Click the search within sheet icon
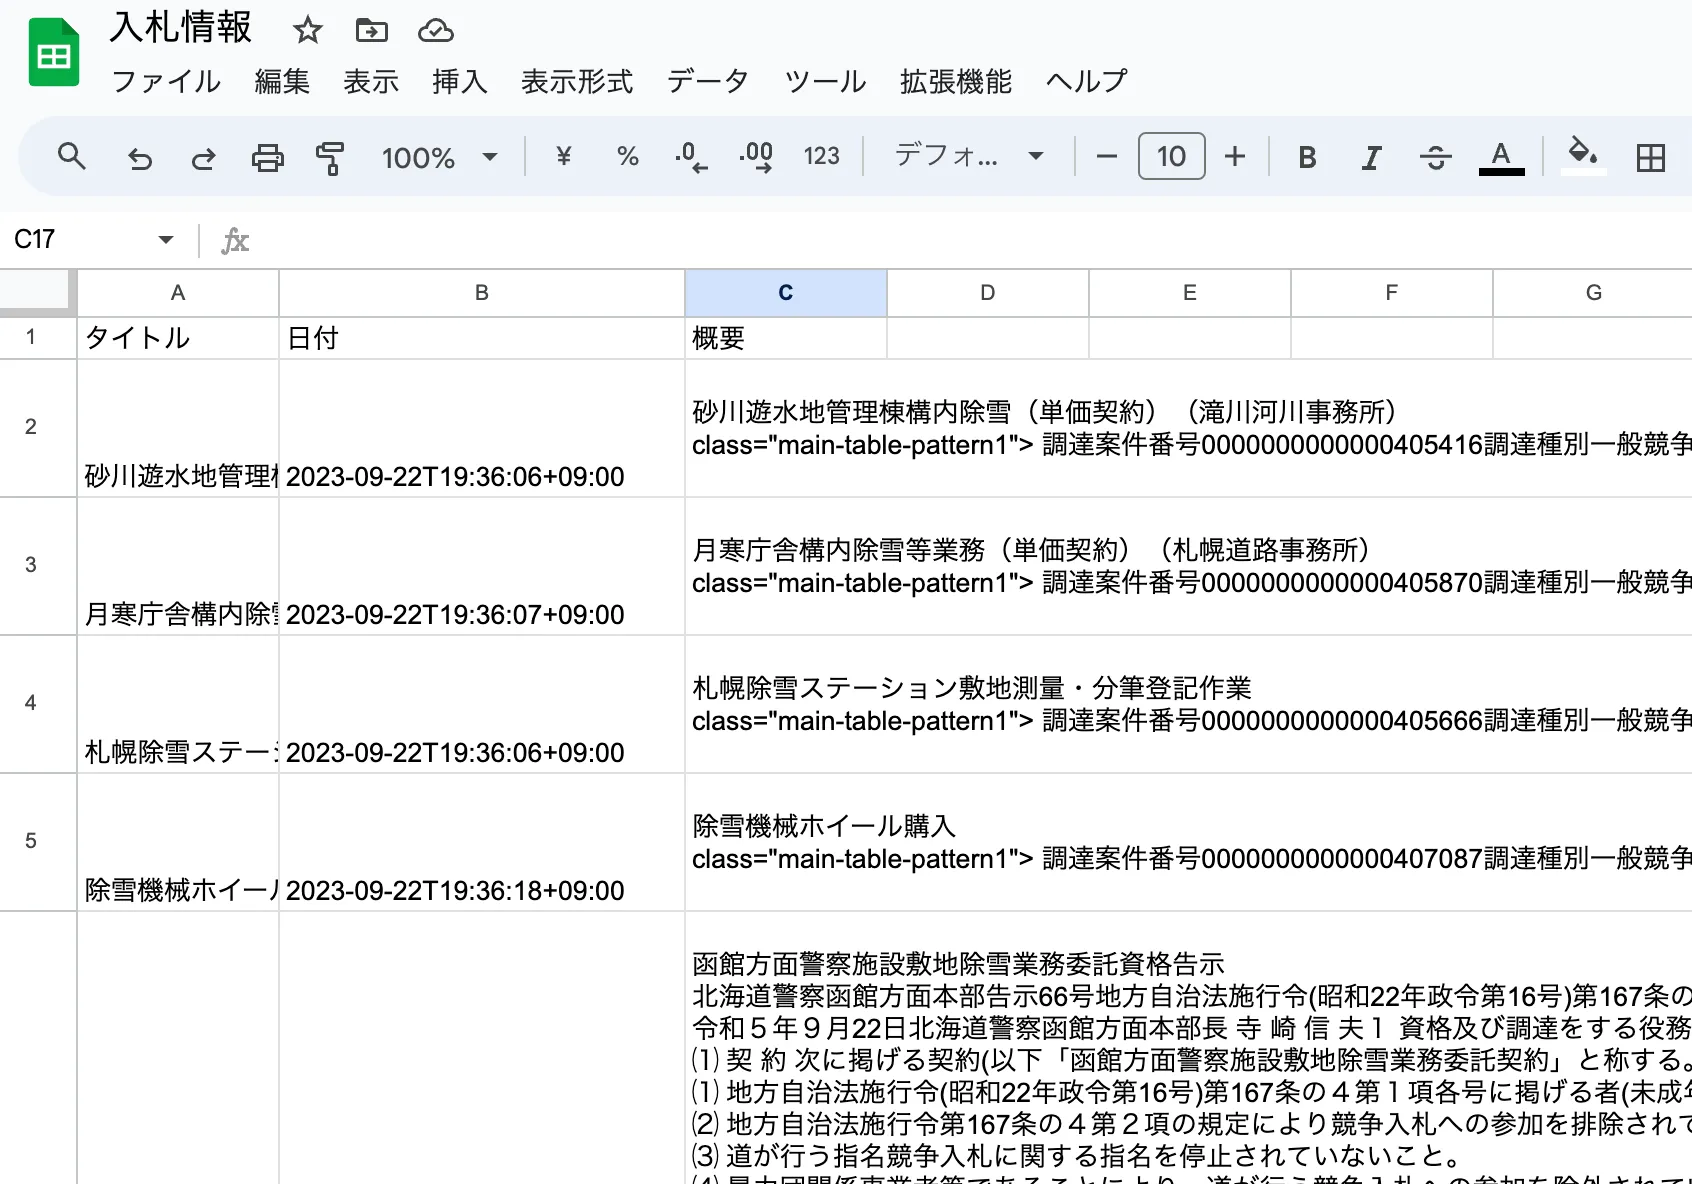Screen dimensions: 1692x1184 point(72,157)
